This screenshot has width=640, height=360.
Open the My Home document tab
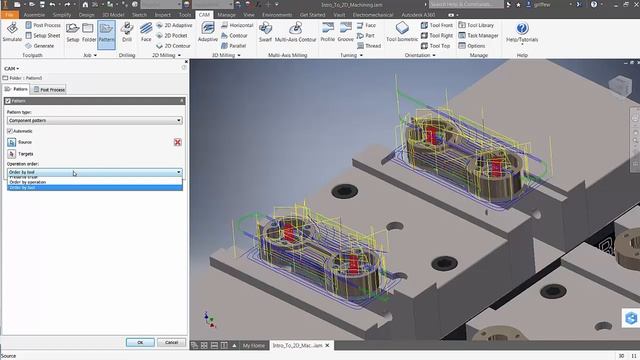(254, 345)
